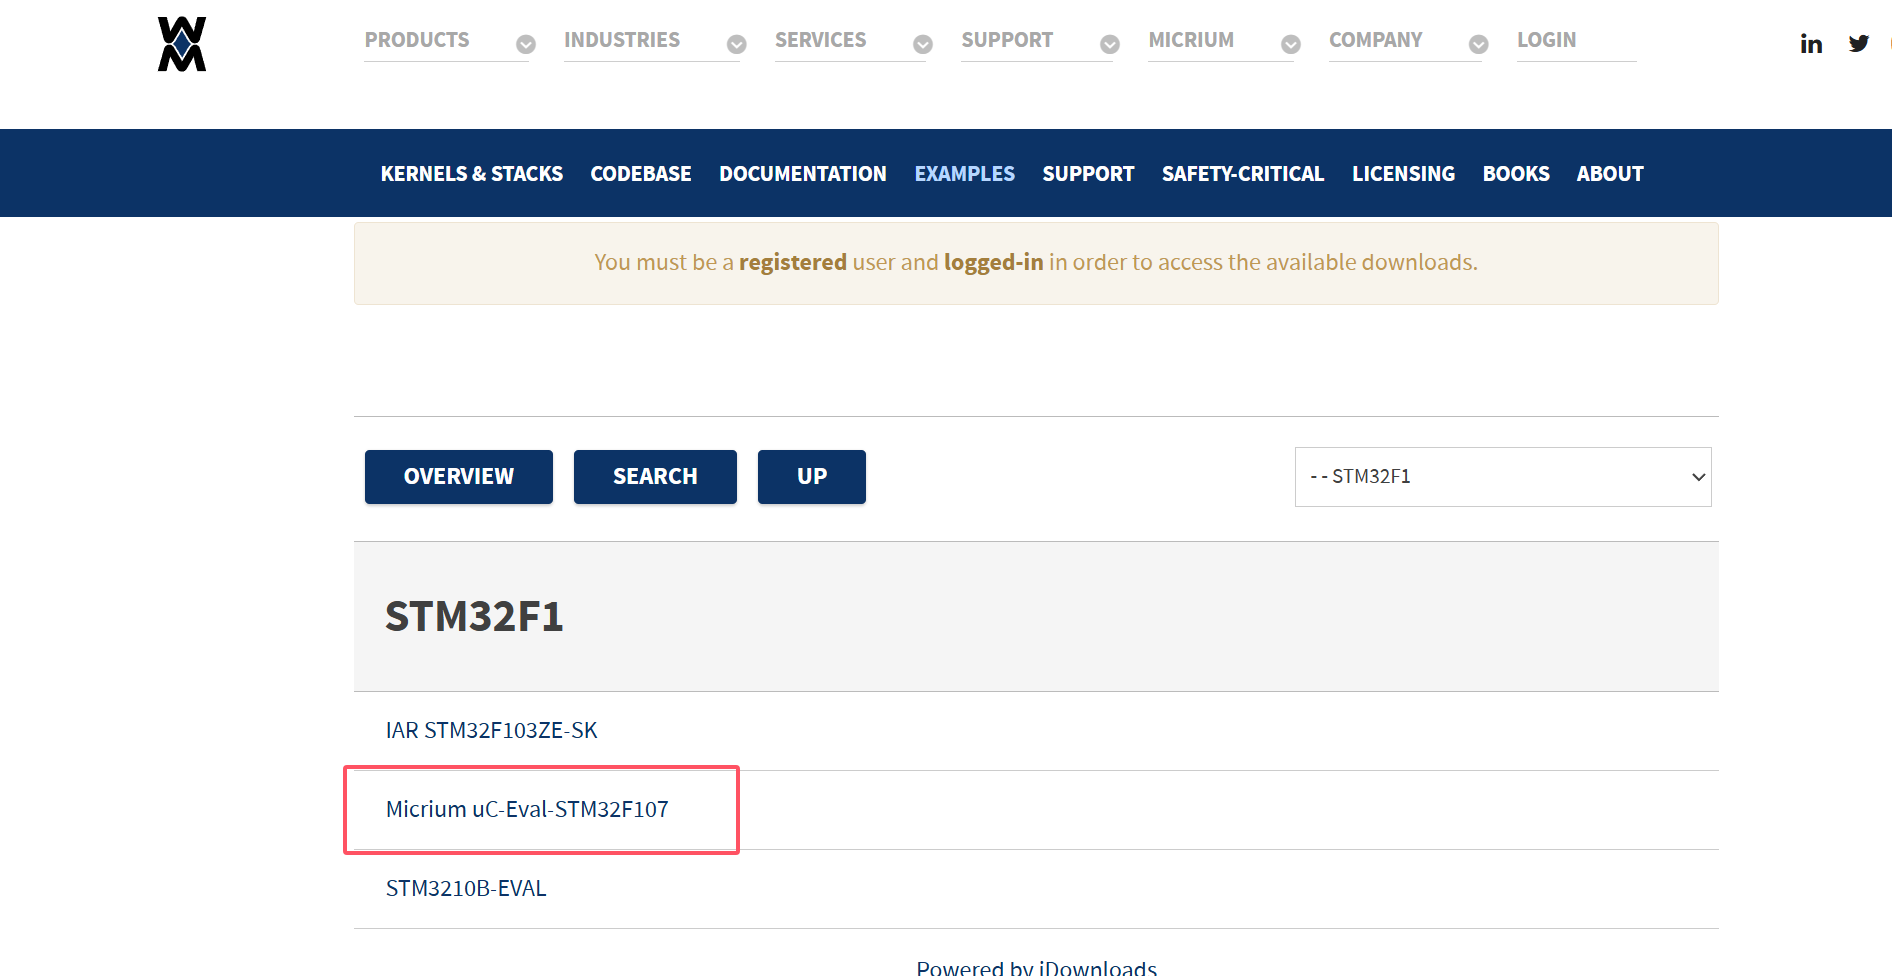Open the MICRIUM top menu
The height and width of the screenshot is (976, 1892).
(x=1191, y=40)
